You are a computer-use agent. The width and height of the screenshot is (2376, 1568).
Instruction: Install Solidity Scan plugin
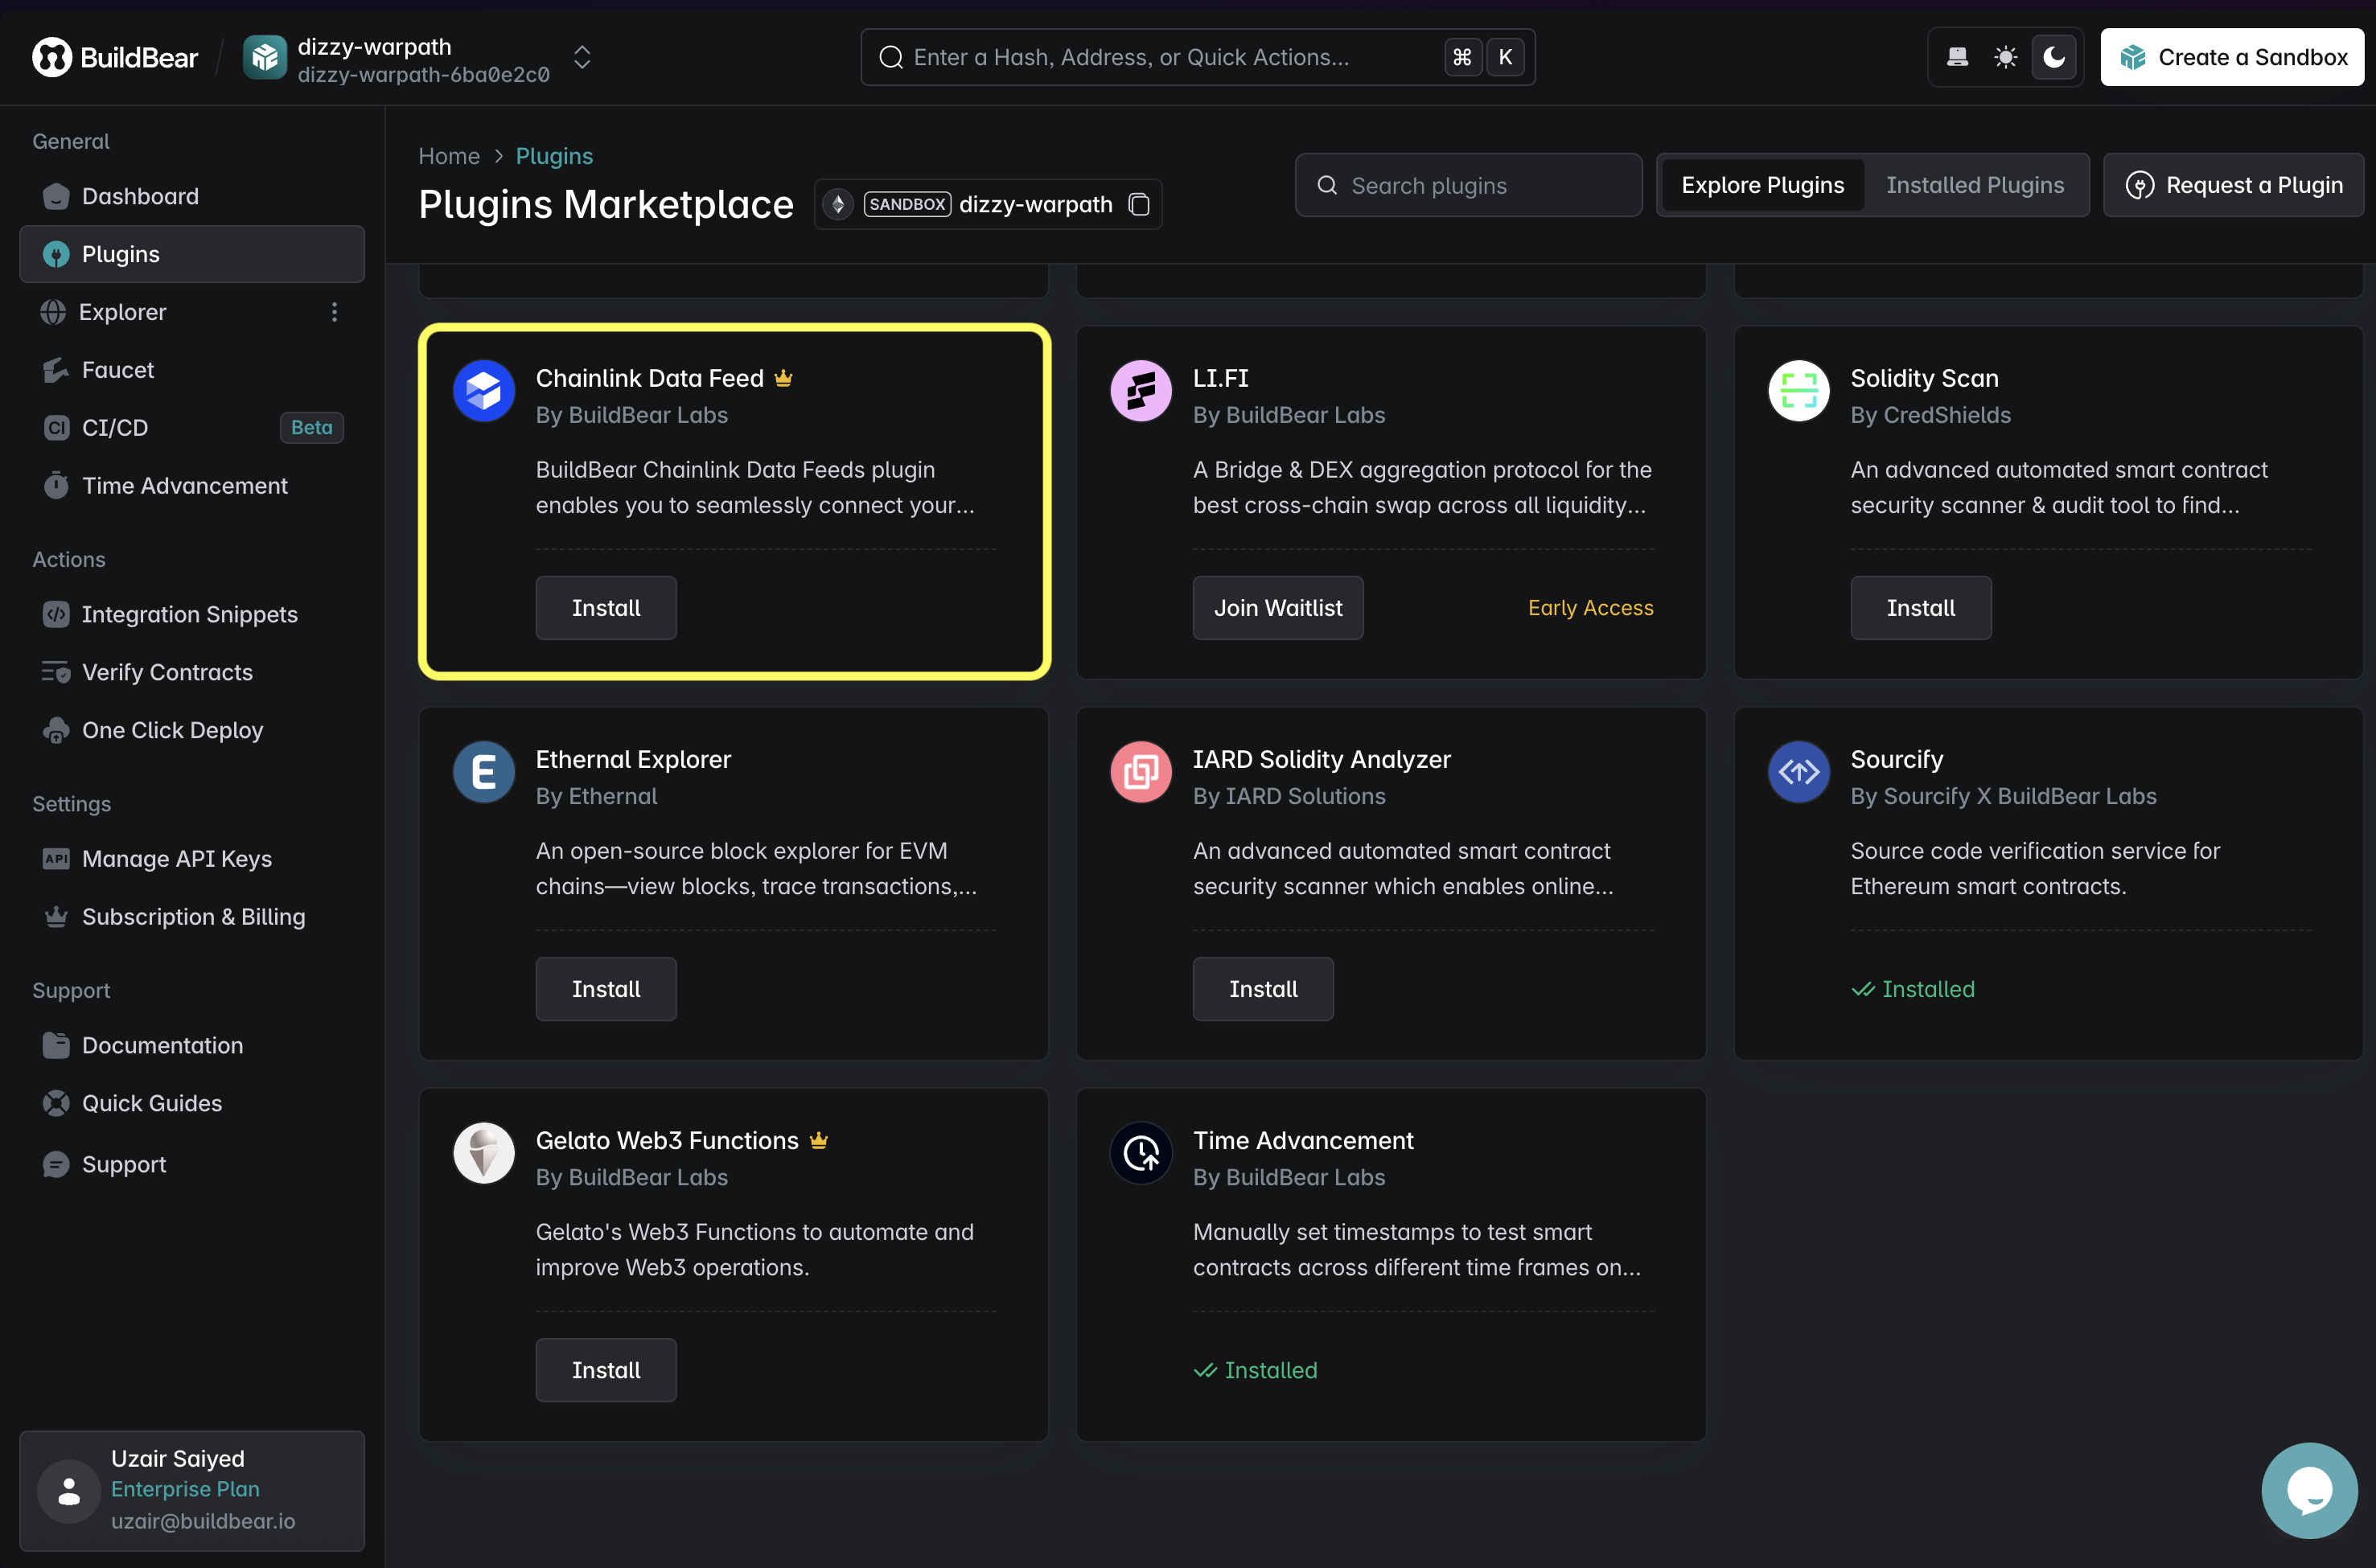click(x=1921, y=608)
